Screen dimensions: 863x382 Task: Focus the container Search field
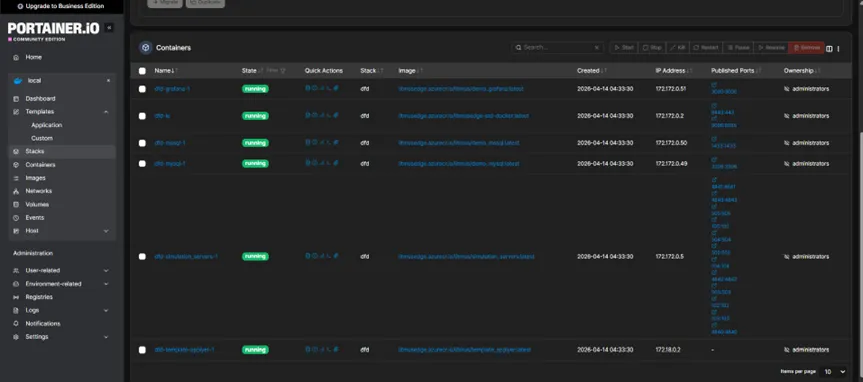pos(557,48)
